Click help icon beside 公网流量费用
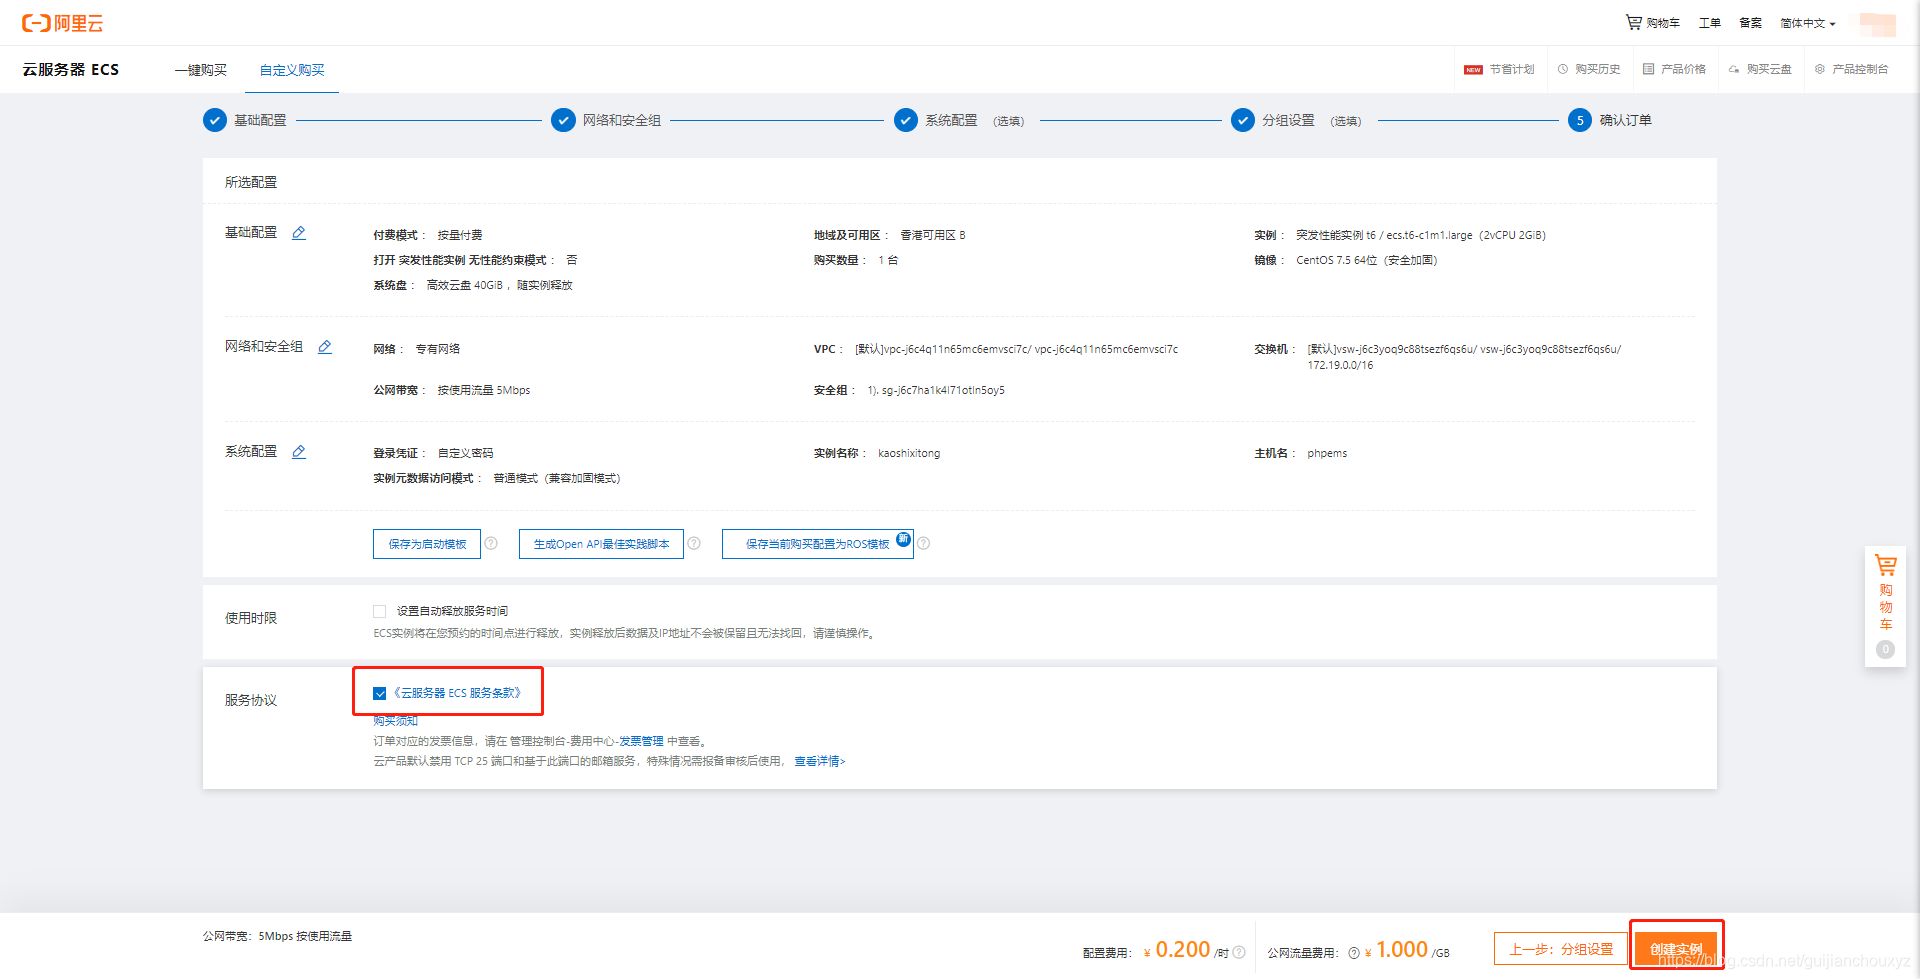 tap(1354, 952)
